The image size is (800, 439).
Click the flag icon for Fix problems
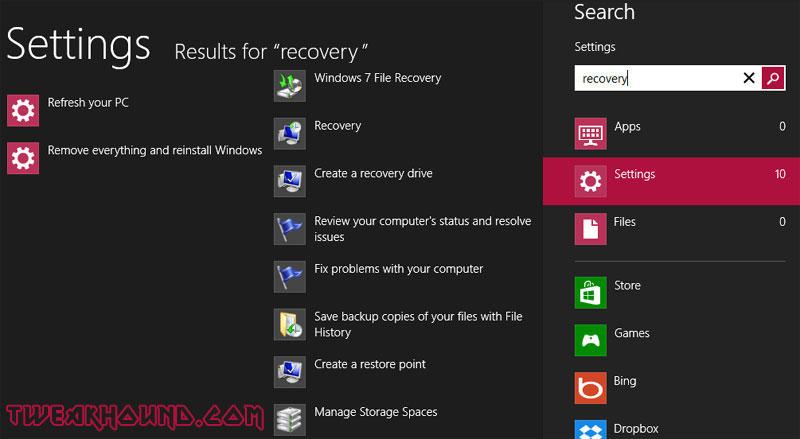point(290,277)
